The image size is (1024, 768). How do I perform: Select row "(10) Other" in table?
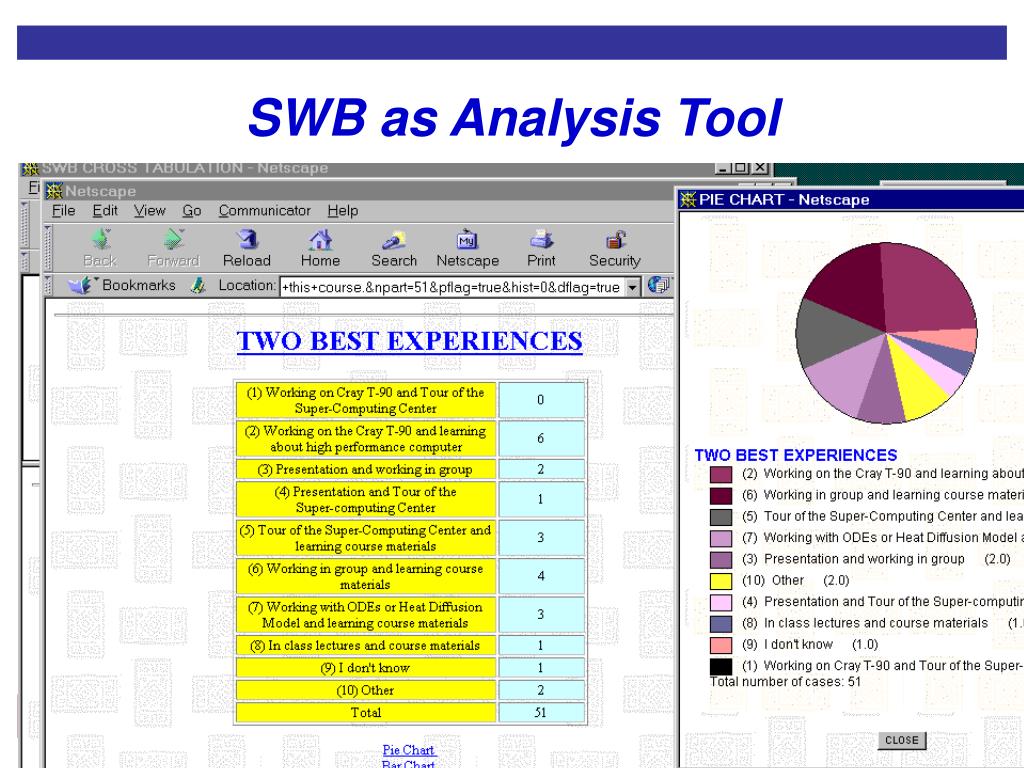(x=410, y=690)
